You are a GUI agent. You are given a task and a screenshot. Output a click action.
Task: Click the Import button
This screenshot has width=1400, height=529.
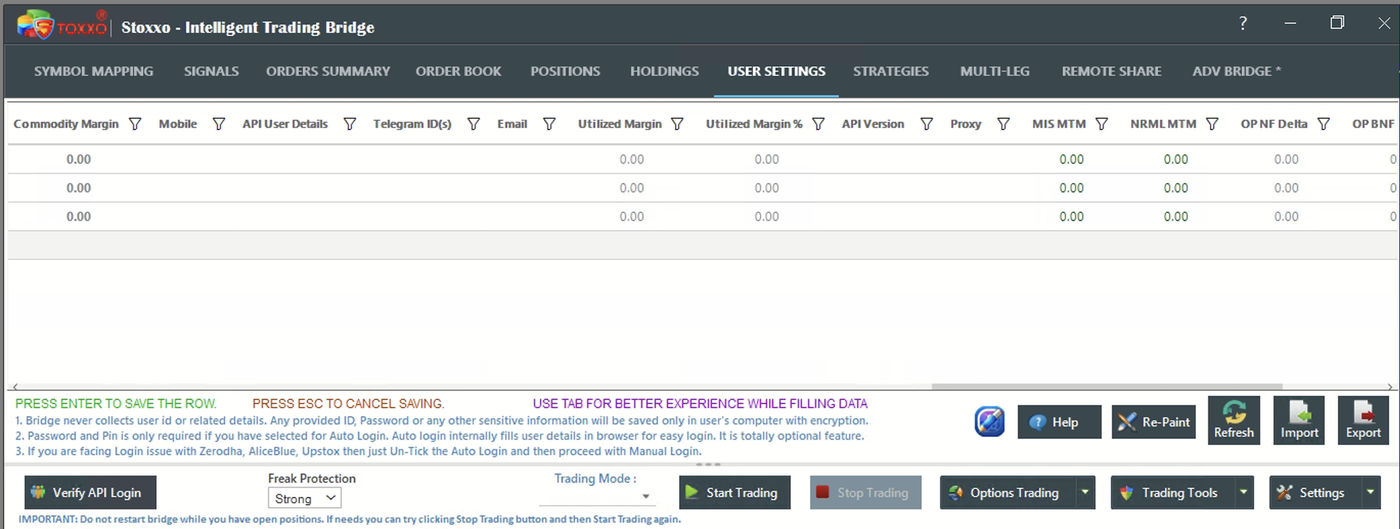(x=1299, y=420)
